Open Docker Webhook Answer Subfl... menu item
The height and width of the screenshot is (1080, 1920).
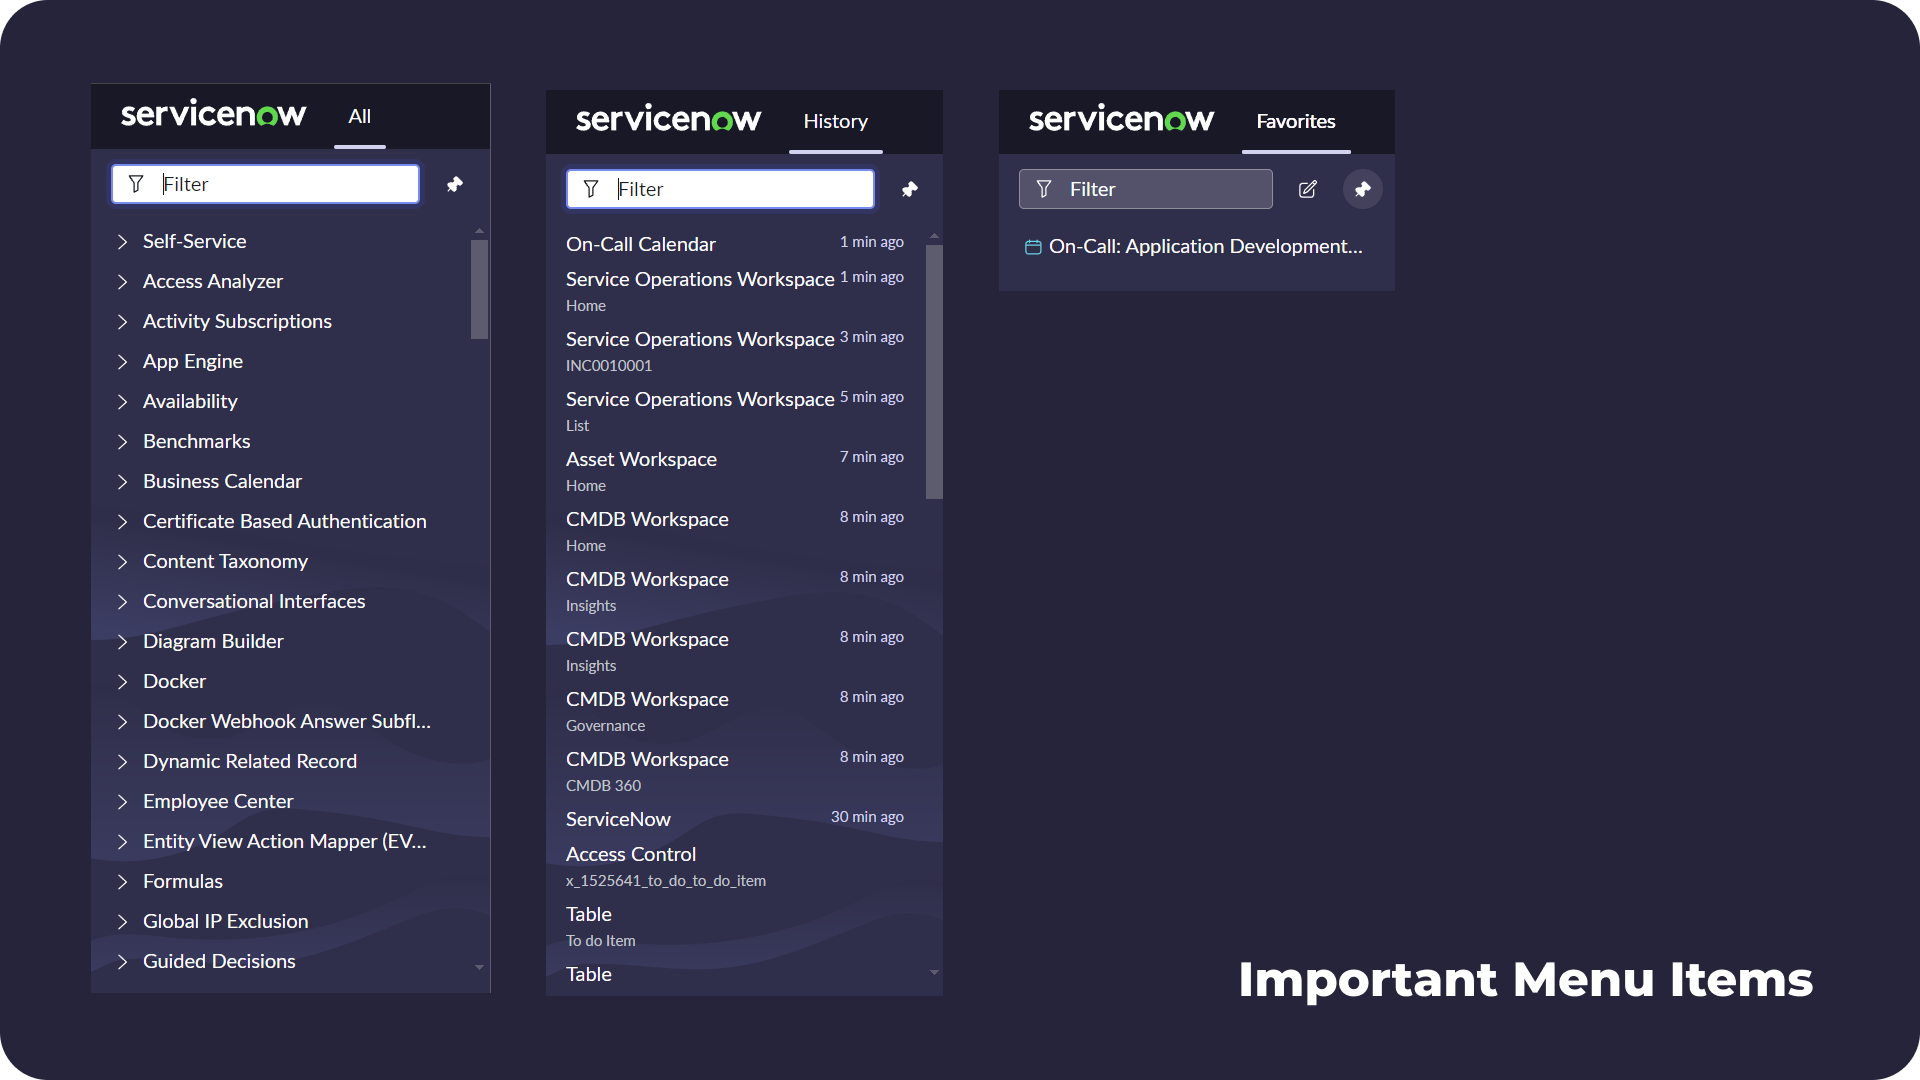coord(287,721)
